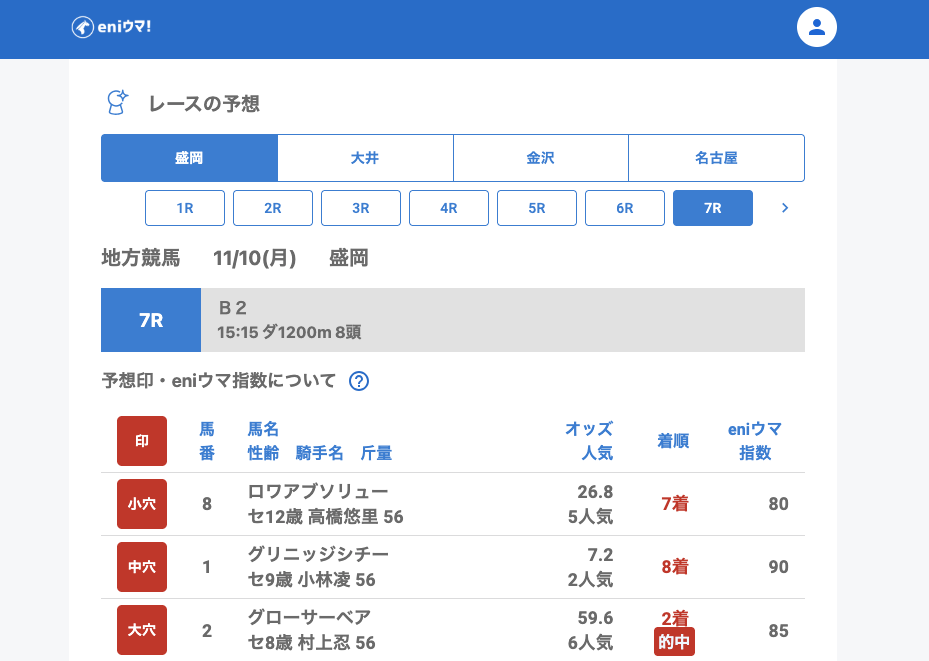Select the active 7R race button
This screenshot has height=661, width=929.
pos(713,208)
